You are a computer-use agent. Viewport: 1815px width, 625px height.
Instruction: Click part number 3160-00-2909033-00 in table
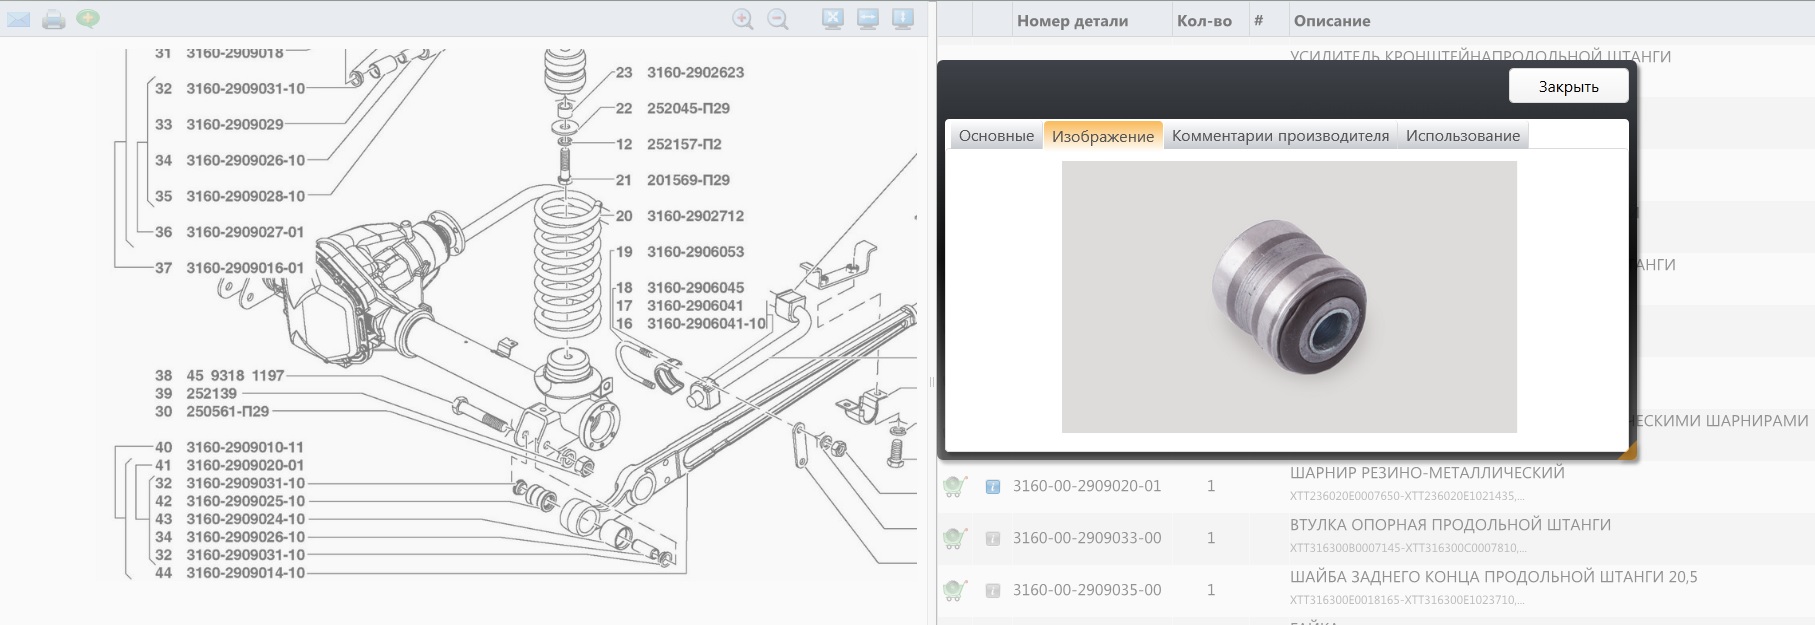[1087, 538]
